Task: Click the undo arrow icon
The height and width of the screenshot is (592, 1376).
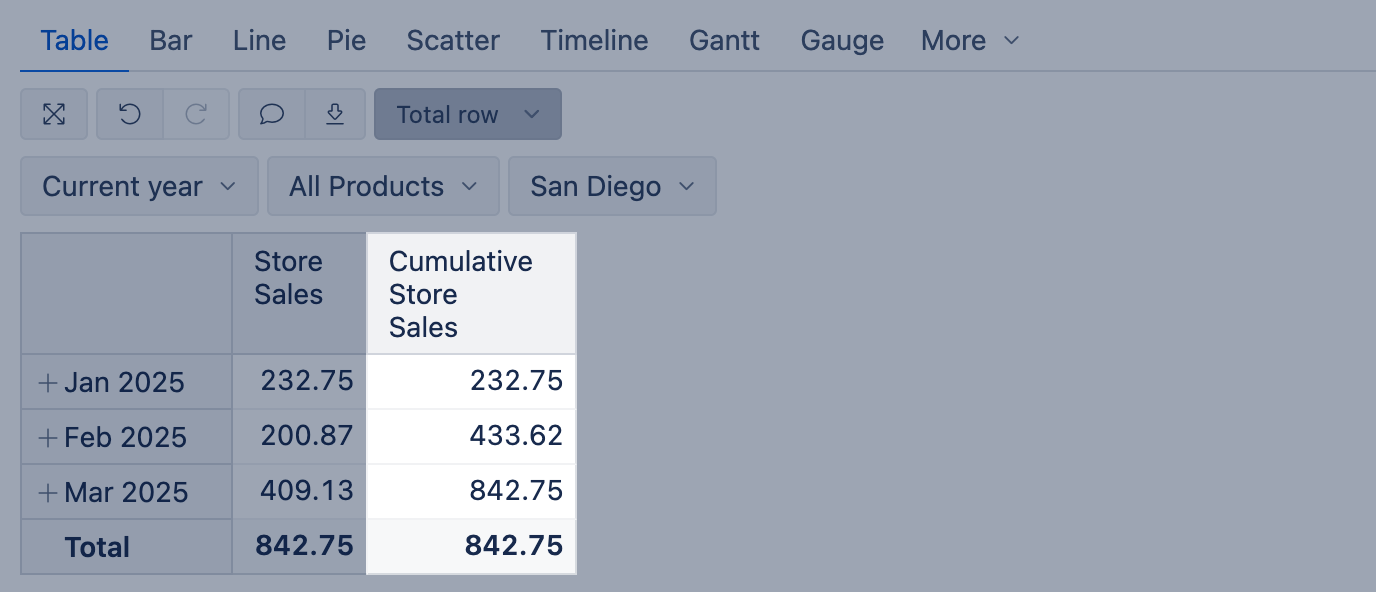Action: [130, 114]
